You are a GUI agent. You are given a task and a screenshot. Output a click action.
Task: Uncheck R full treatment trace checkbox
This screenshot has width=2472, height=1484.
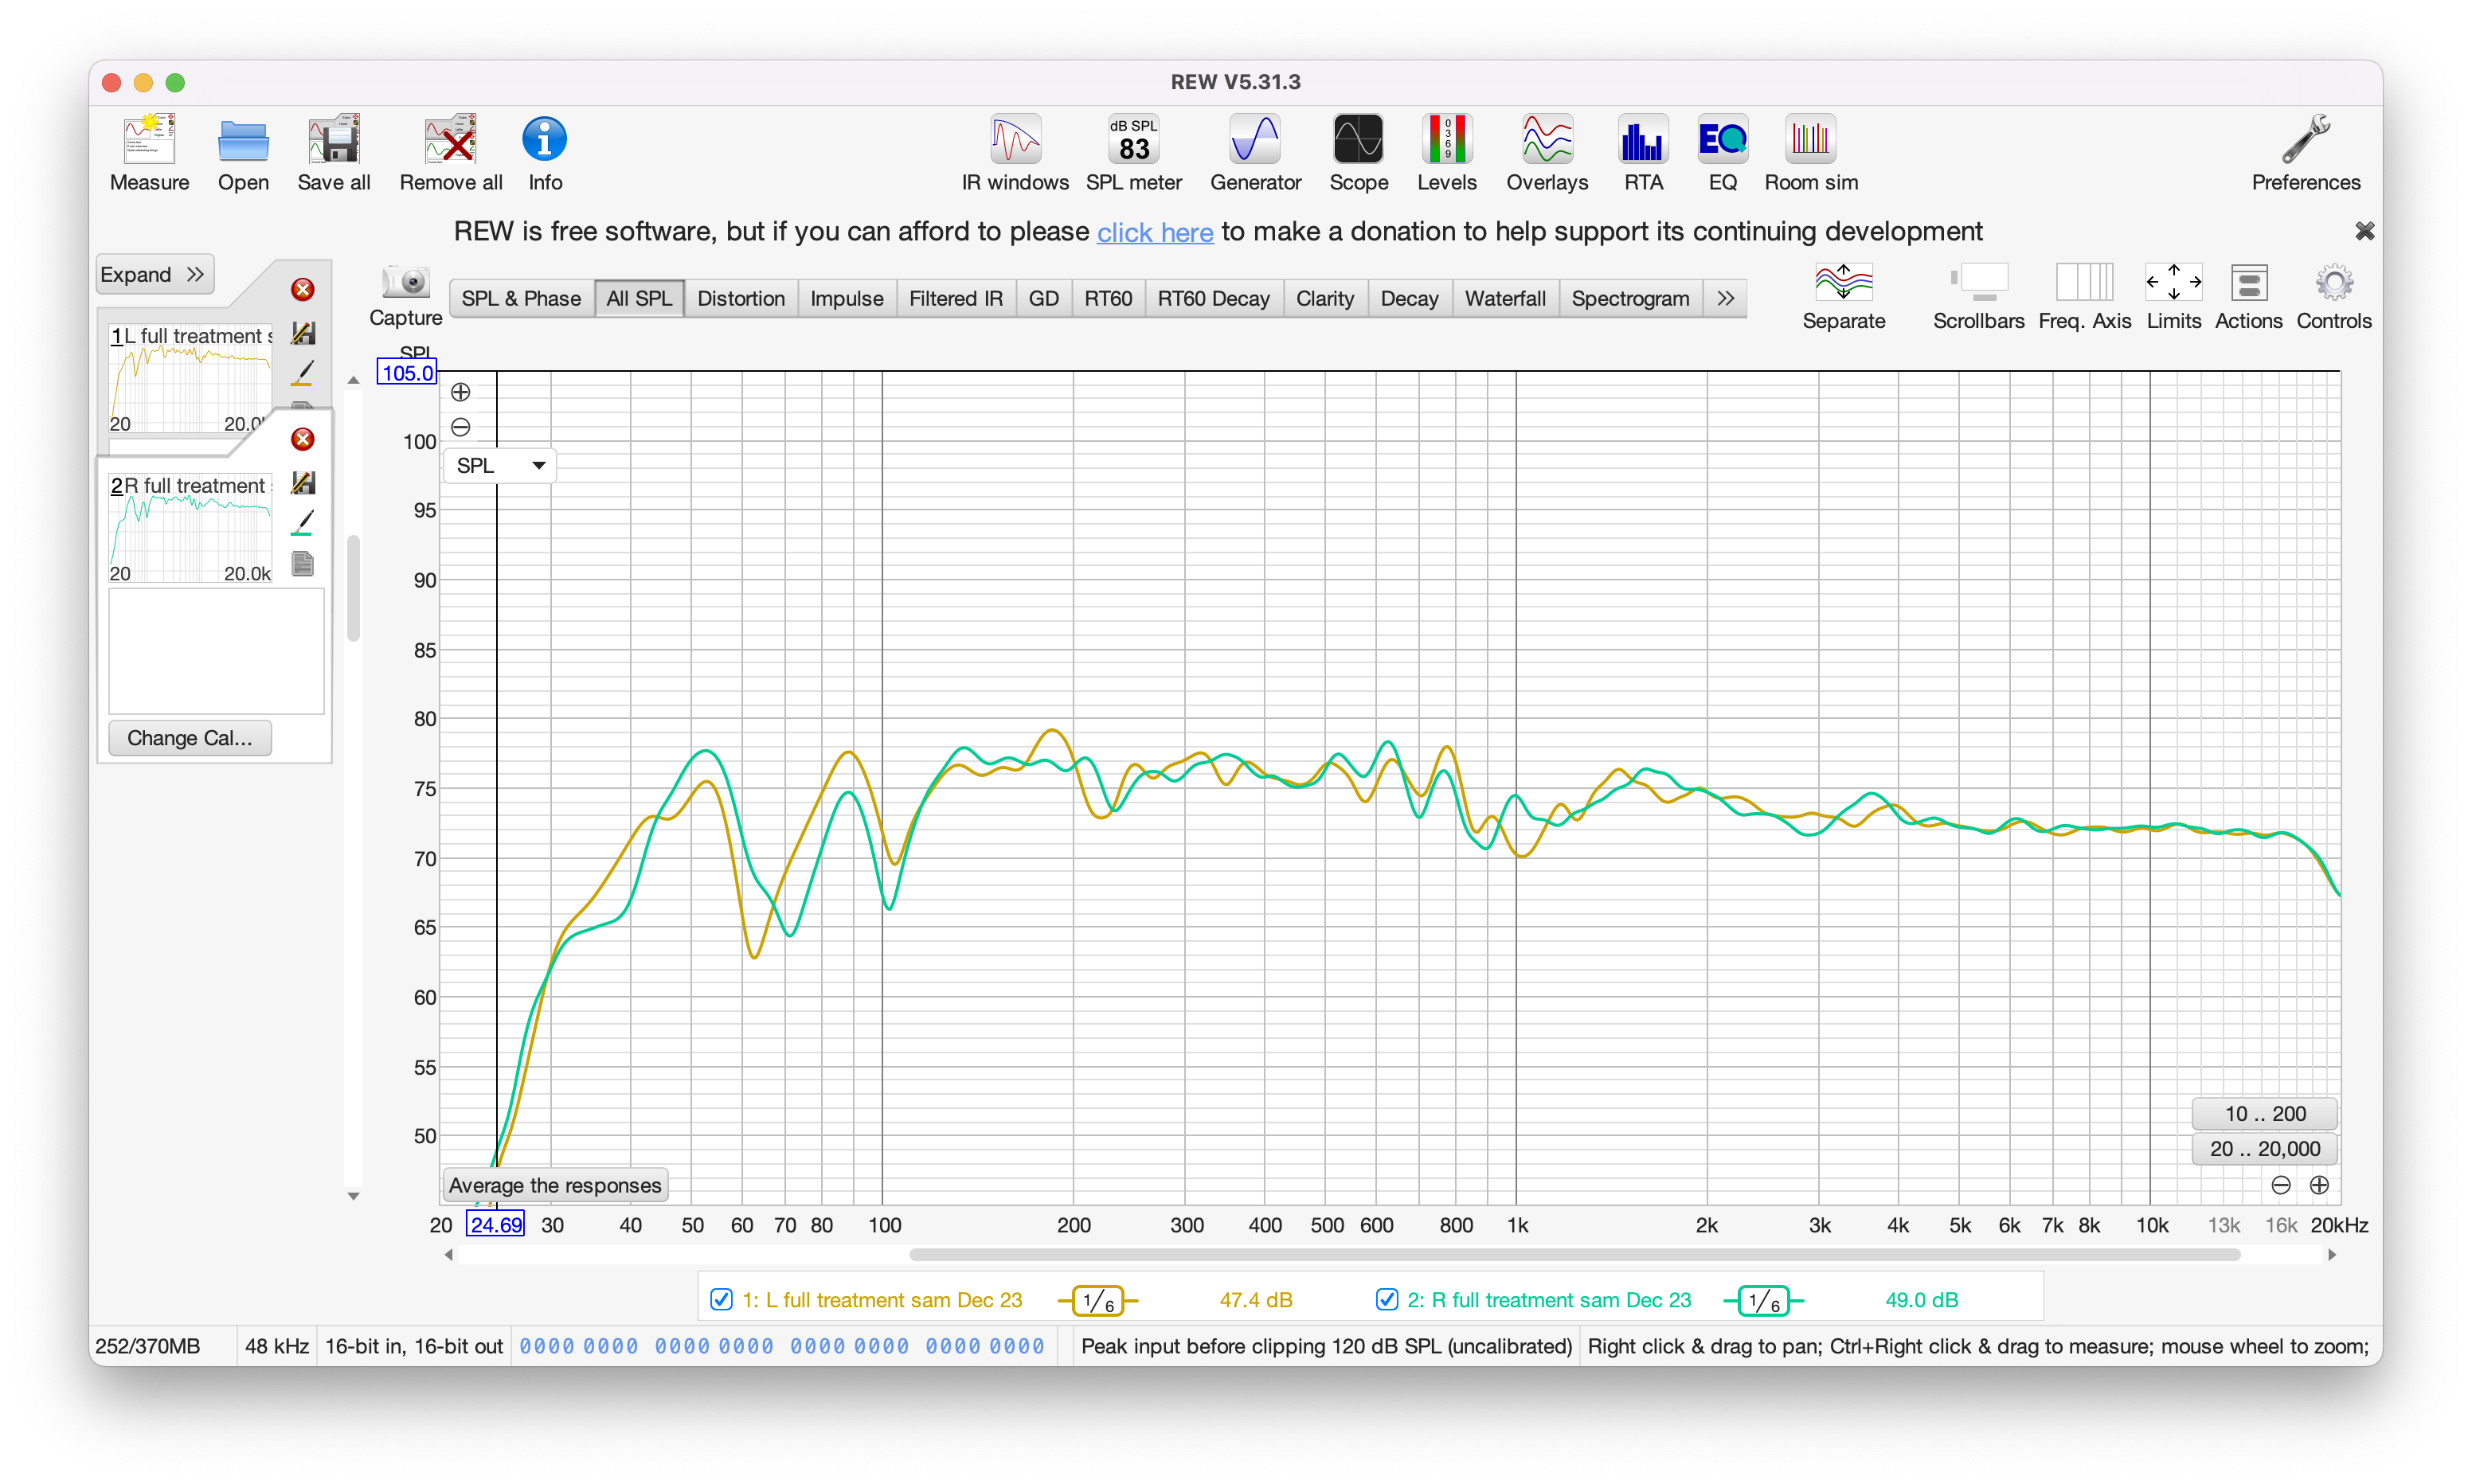click(x=1386, y=1299)
